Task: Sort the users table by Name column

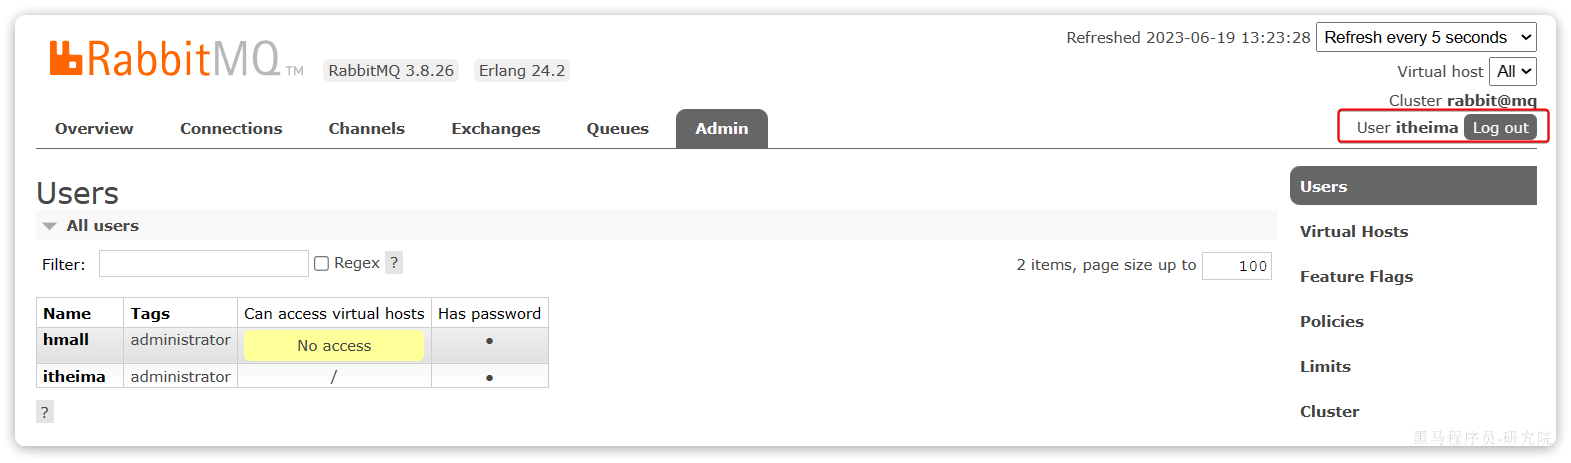Action: pos(67,314)
